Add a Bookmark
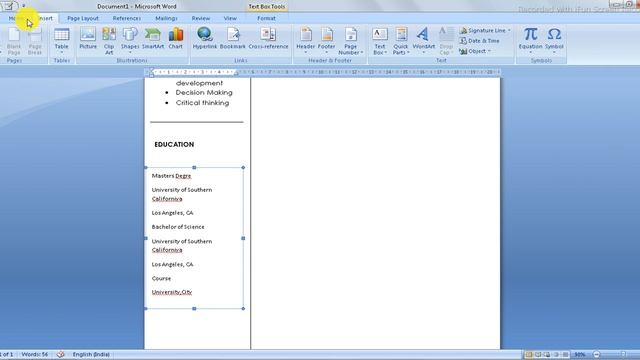 [233, 39]
